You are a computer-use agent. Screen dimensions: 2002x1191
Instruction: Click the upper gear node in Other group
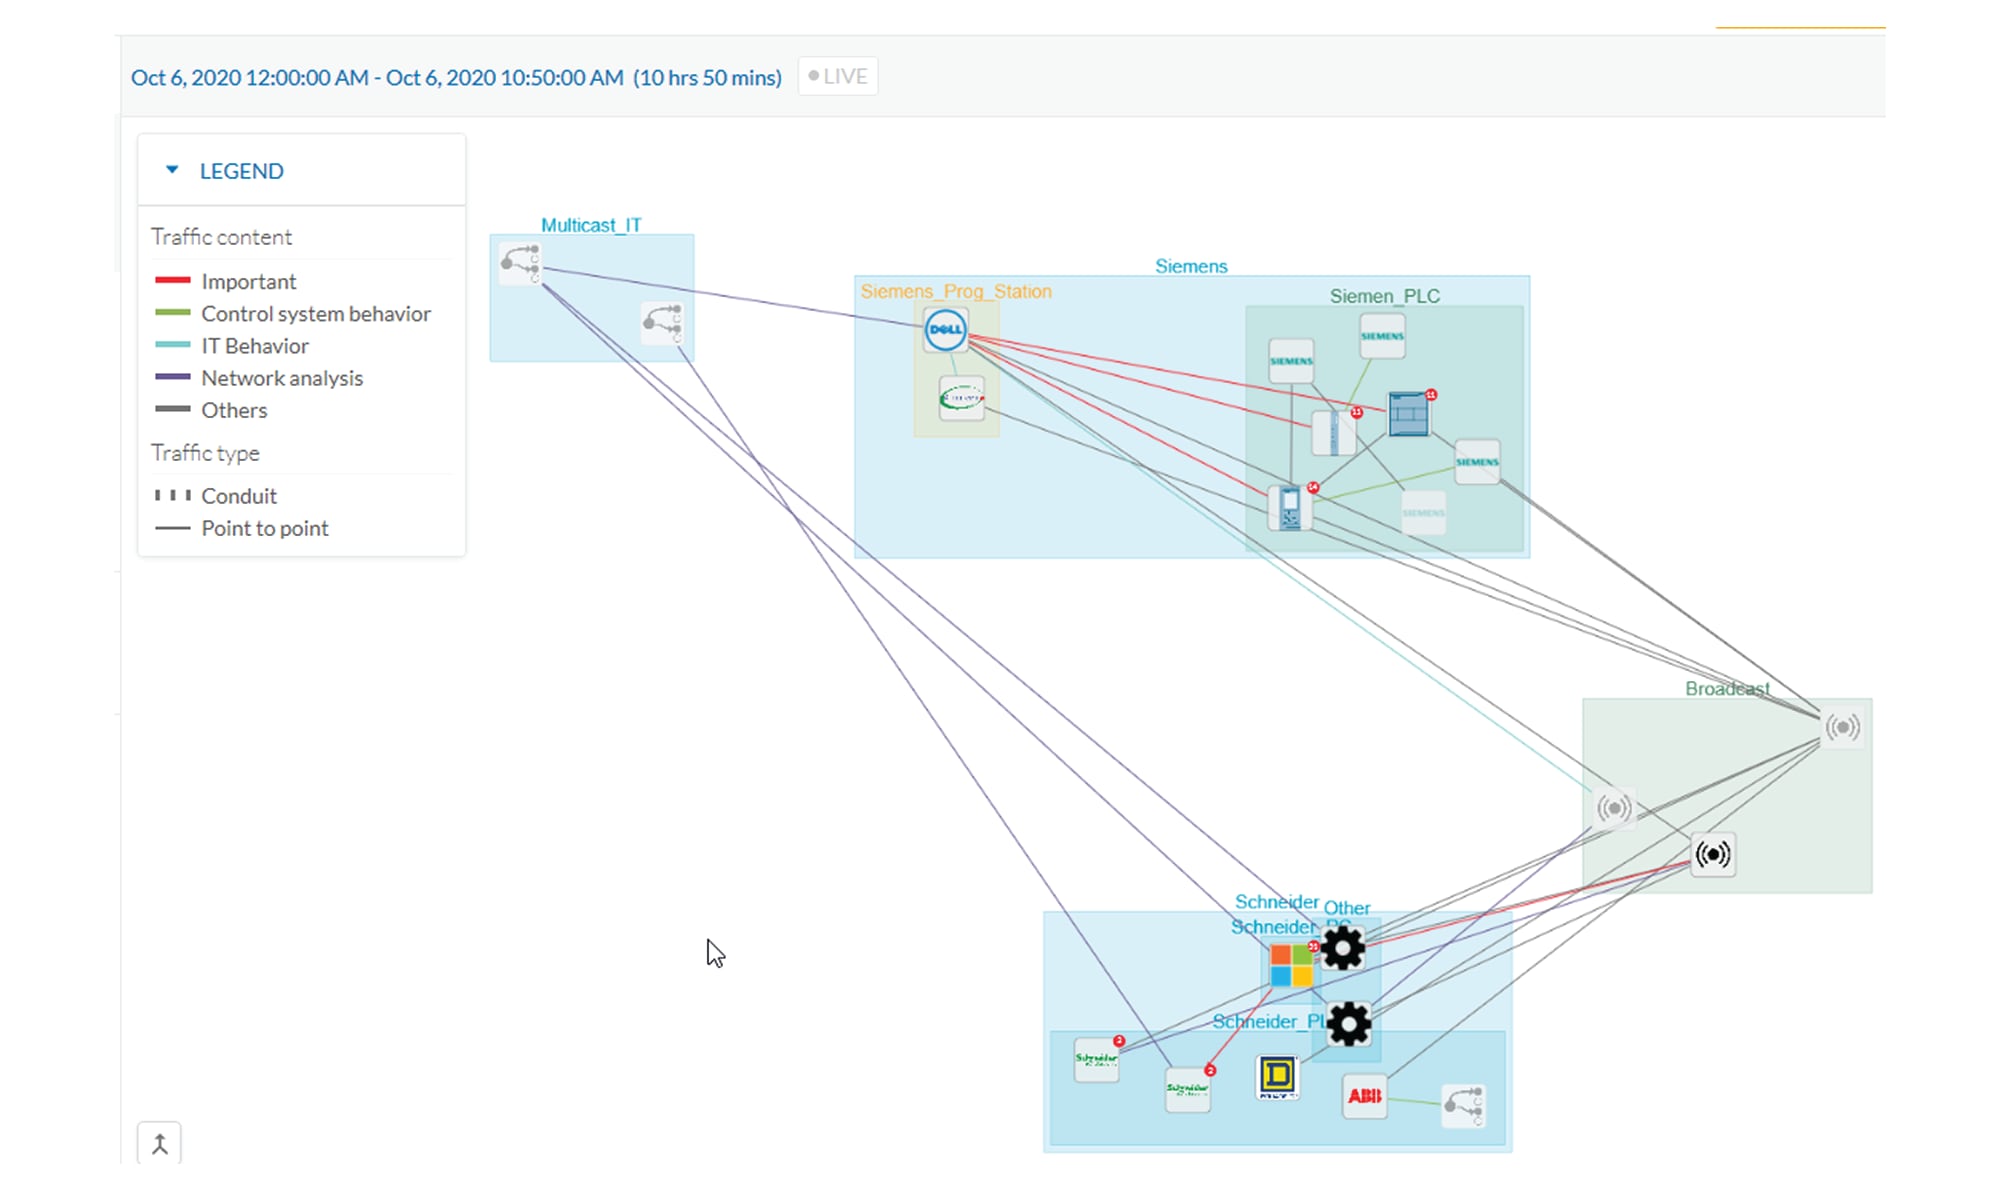(x=1343, y=947)
